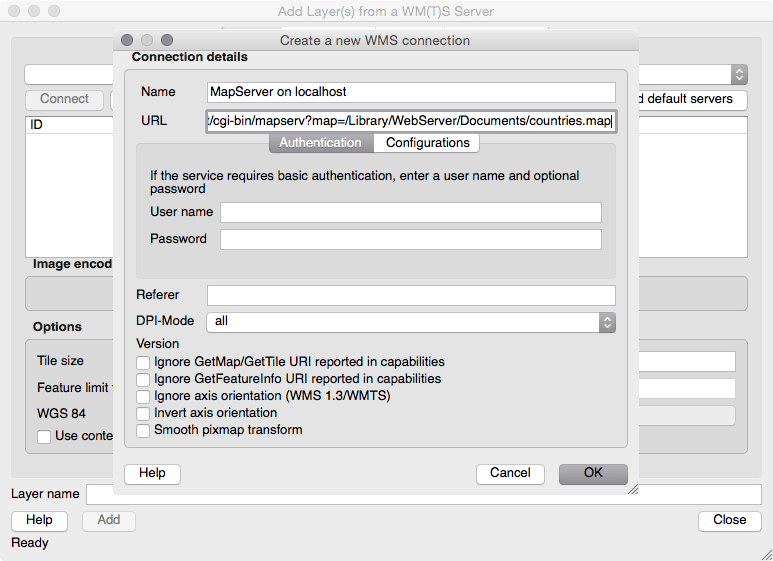773x561 pixels.
Task: Check Ignore GetMap/GetTile URI reported in capabilities
Action: [144, 362]
